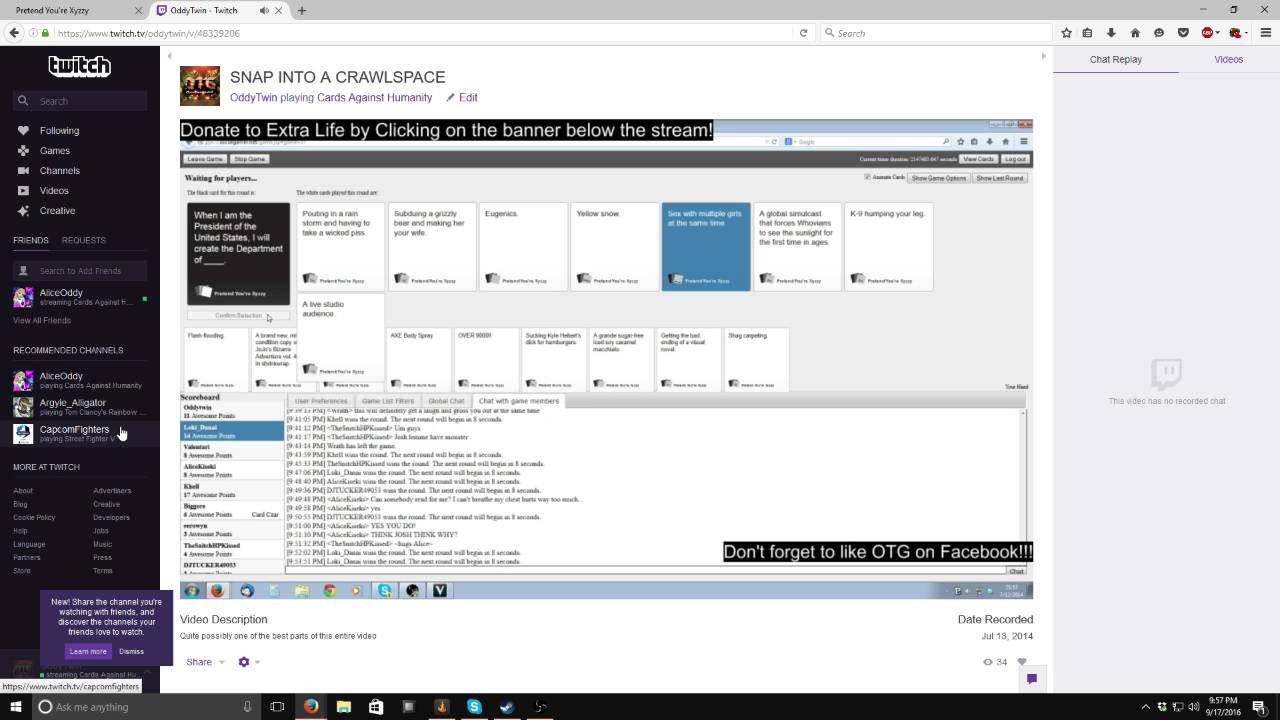Click the Pocket toolbar icon
Image resolution: width=1280 pixels, height=720 pixels.
[1183, 33]
